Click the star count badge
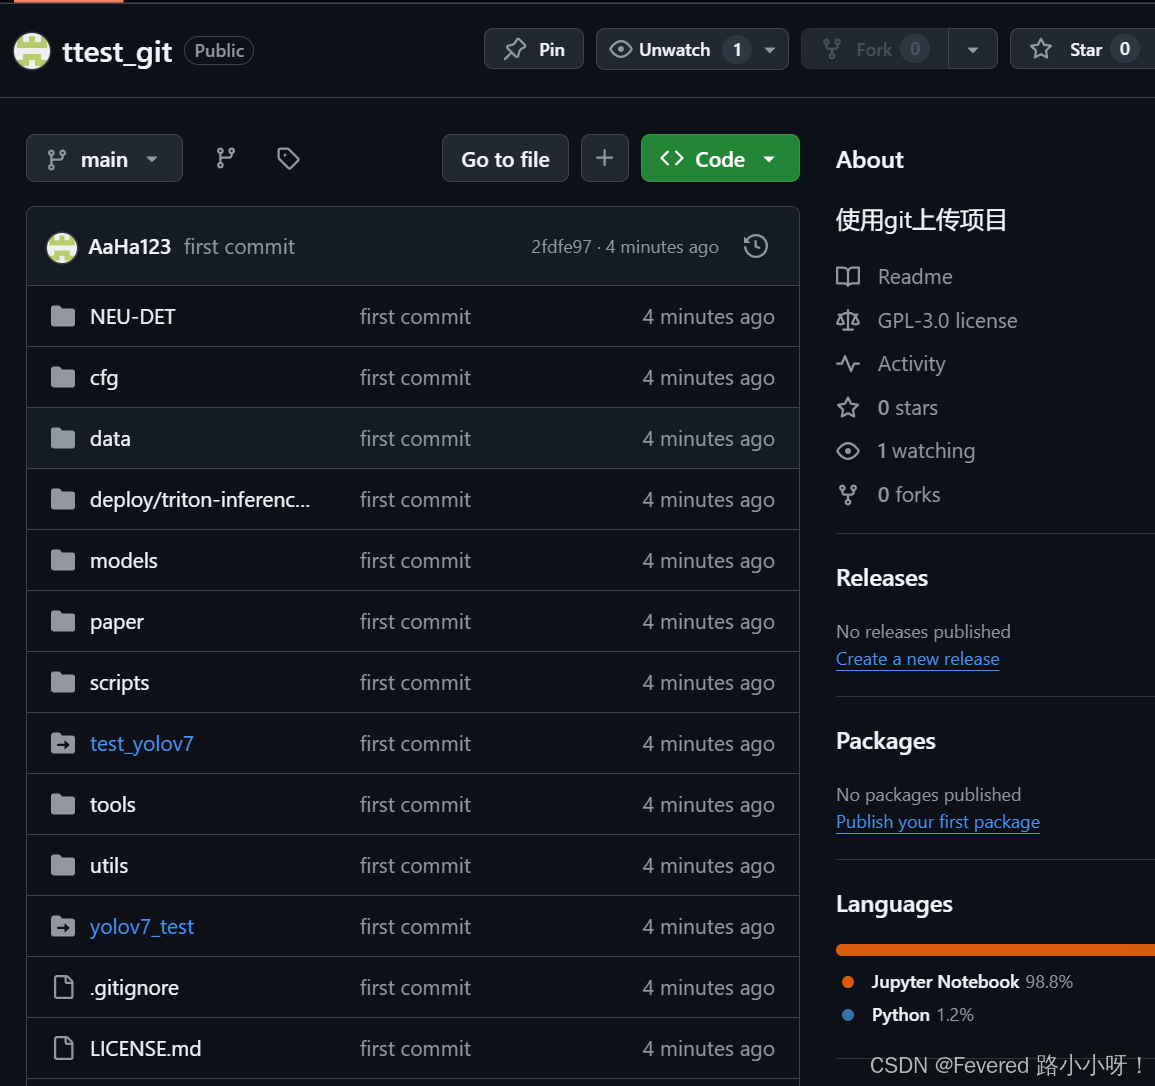This screenshot has height=1086, width=1155. coord(1124,49)
